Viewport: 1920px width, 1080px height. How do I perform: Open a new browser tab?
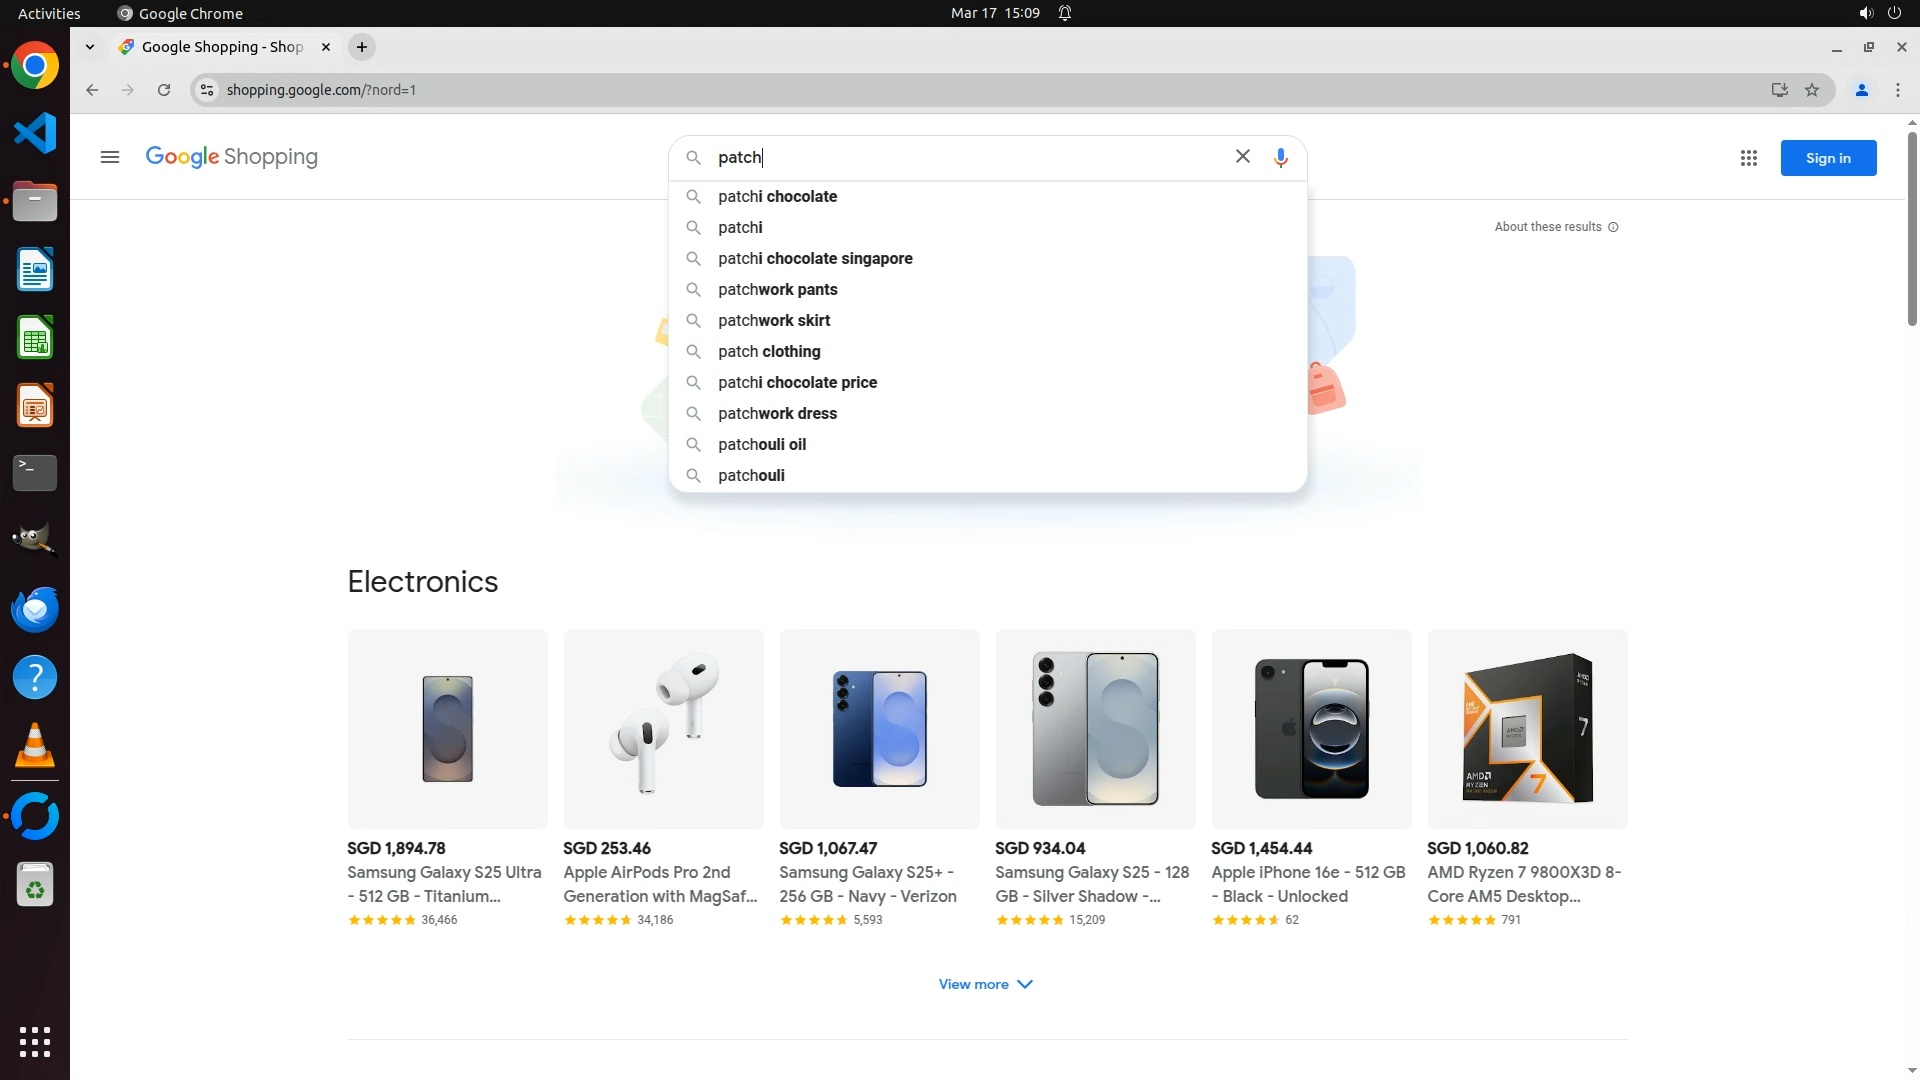point(362,47)
